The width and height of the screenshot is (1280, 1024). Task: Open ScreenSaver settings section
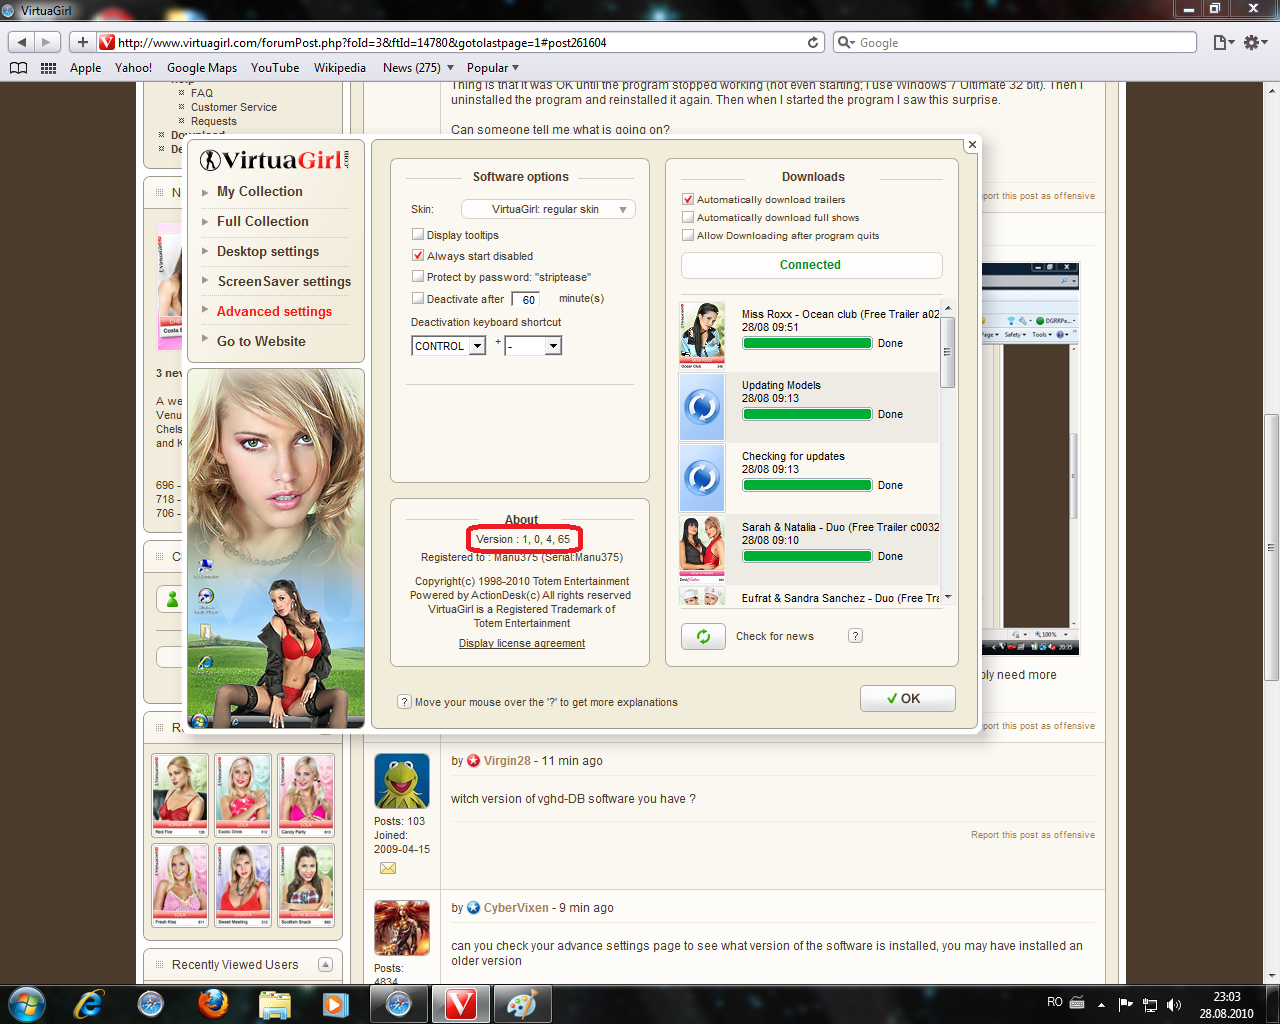tap(284, 281)
